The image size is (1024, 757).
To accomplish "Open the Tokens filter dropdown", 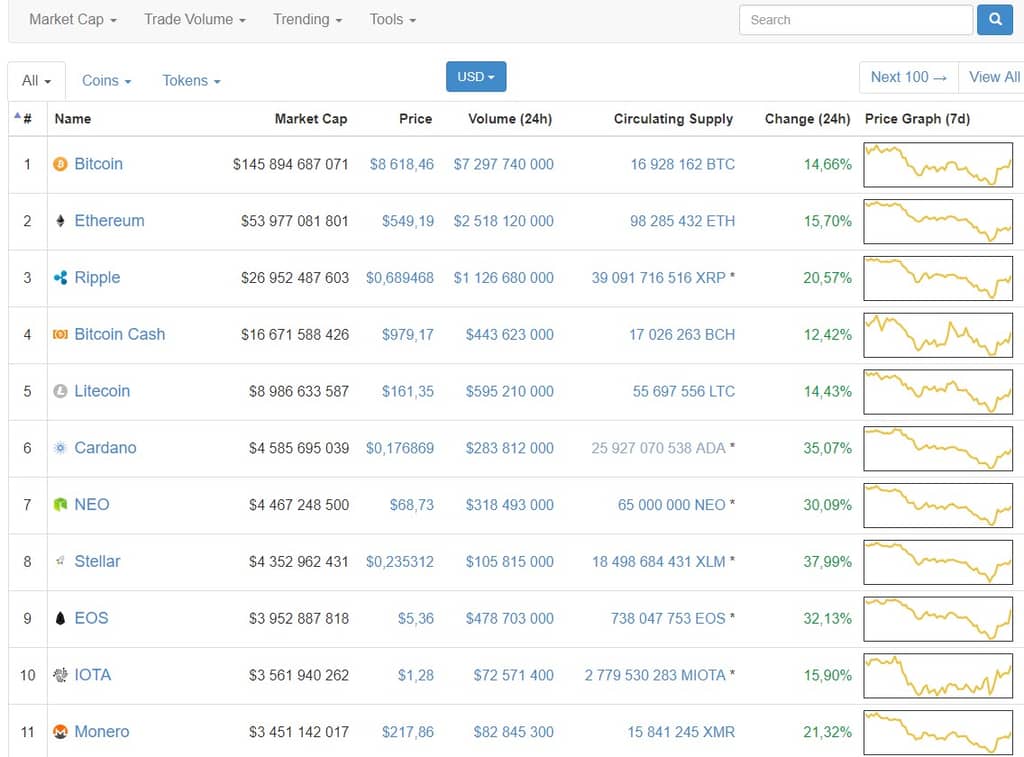I will click(x=191, y=80).
